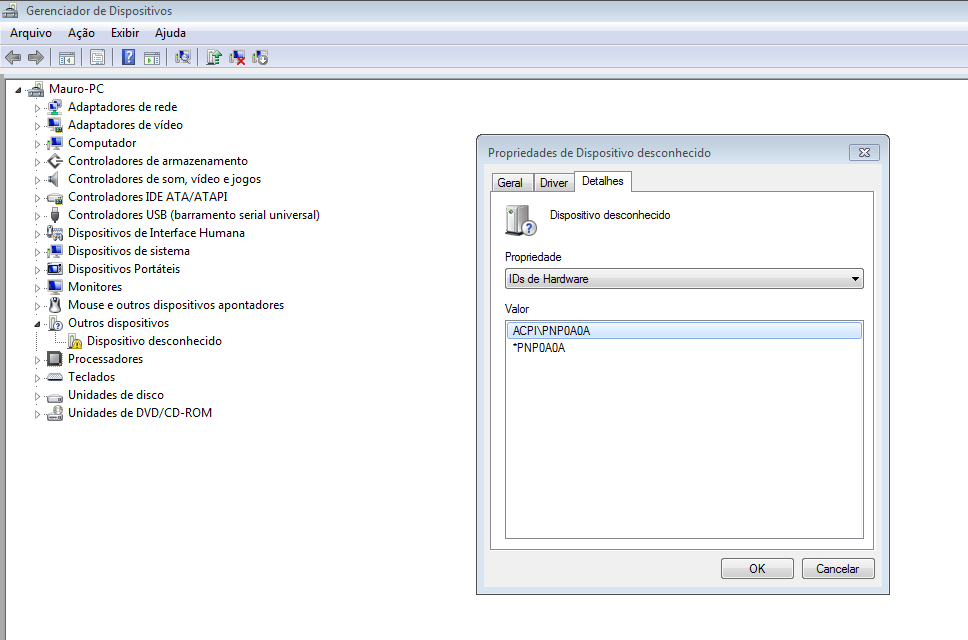The image size is (968, 640).
Task: Click the Update driver software icon
Action: (214, 57)
